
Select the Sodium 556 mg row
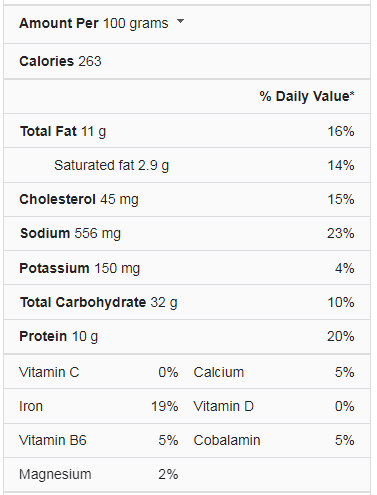coord(187,233)
